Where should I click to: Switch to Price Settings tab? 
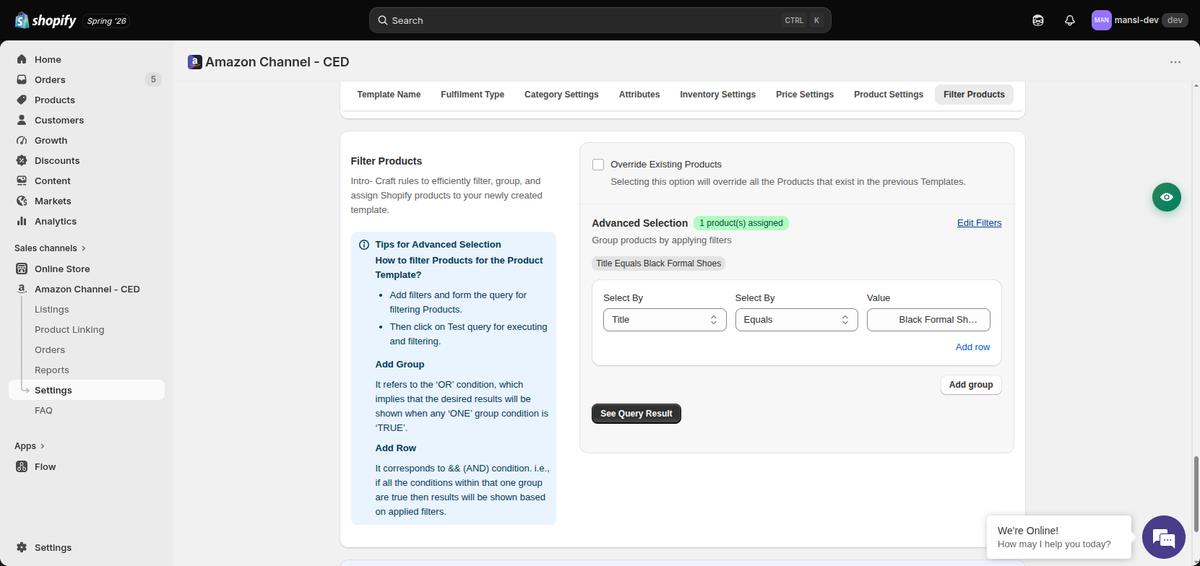click(805, 95)
